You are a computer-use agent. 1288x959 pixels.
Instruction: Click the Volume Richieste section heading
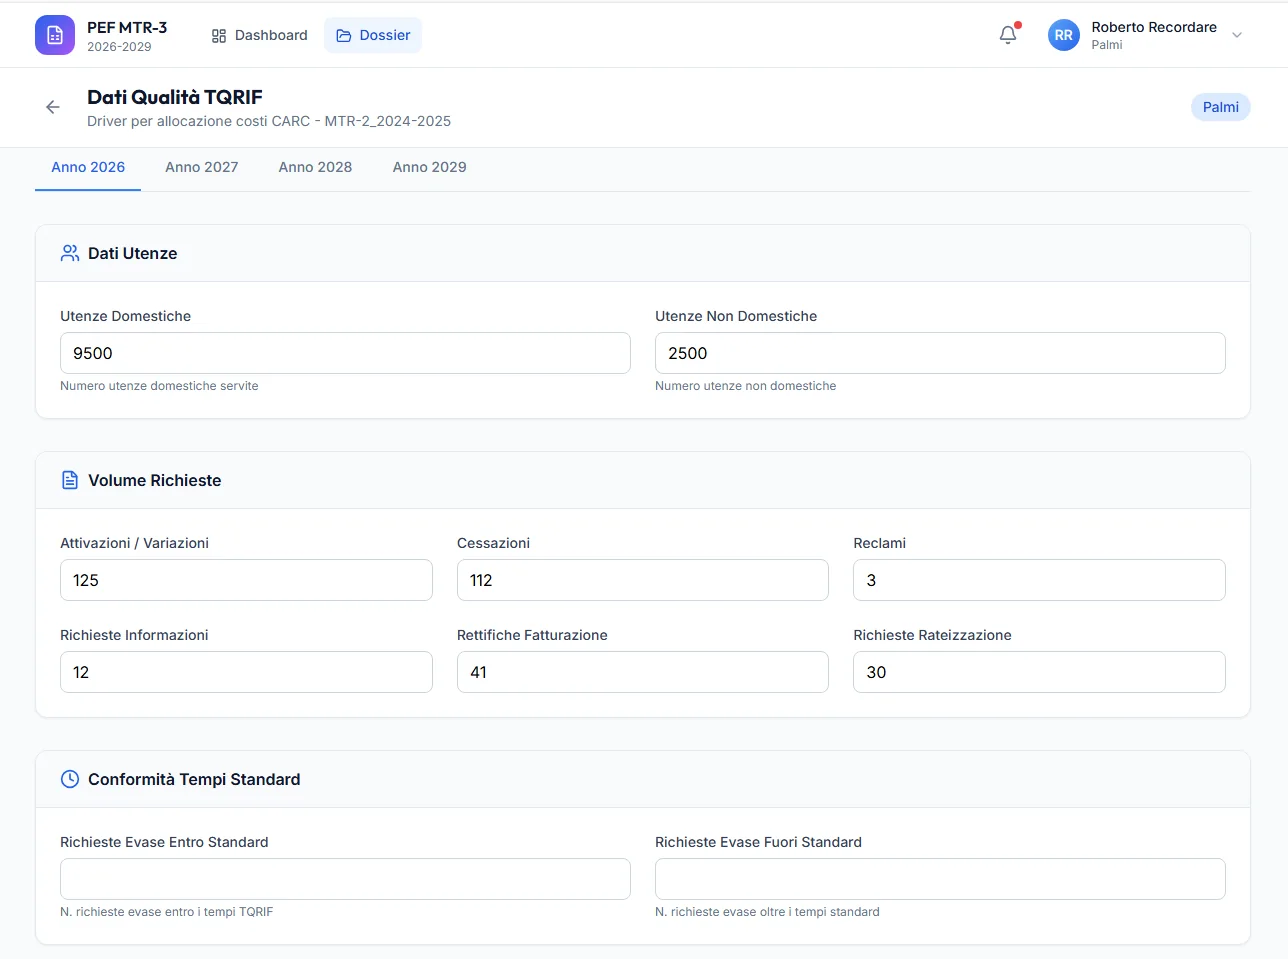point(155,480)
